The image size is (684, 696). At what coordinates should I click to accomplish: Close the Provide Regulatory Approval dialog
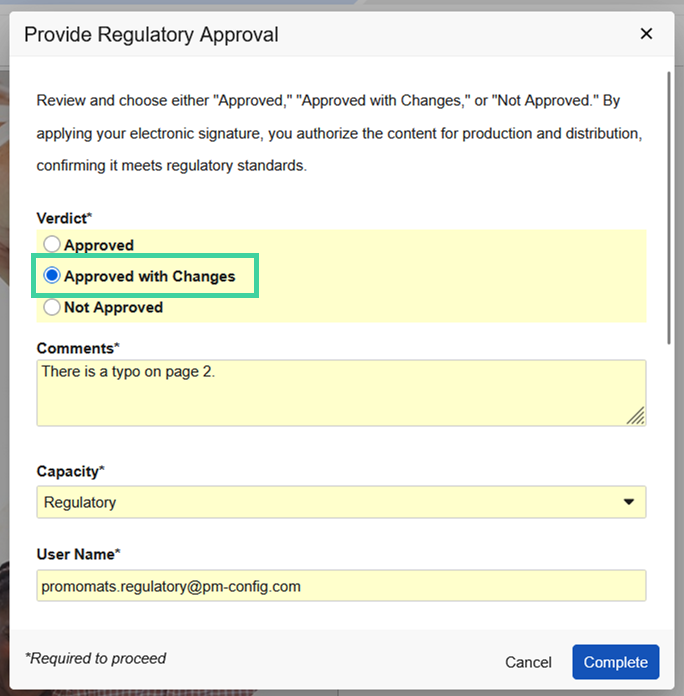tap(646, 34)
